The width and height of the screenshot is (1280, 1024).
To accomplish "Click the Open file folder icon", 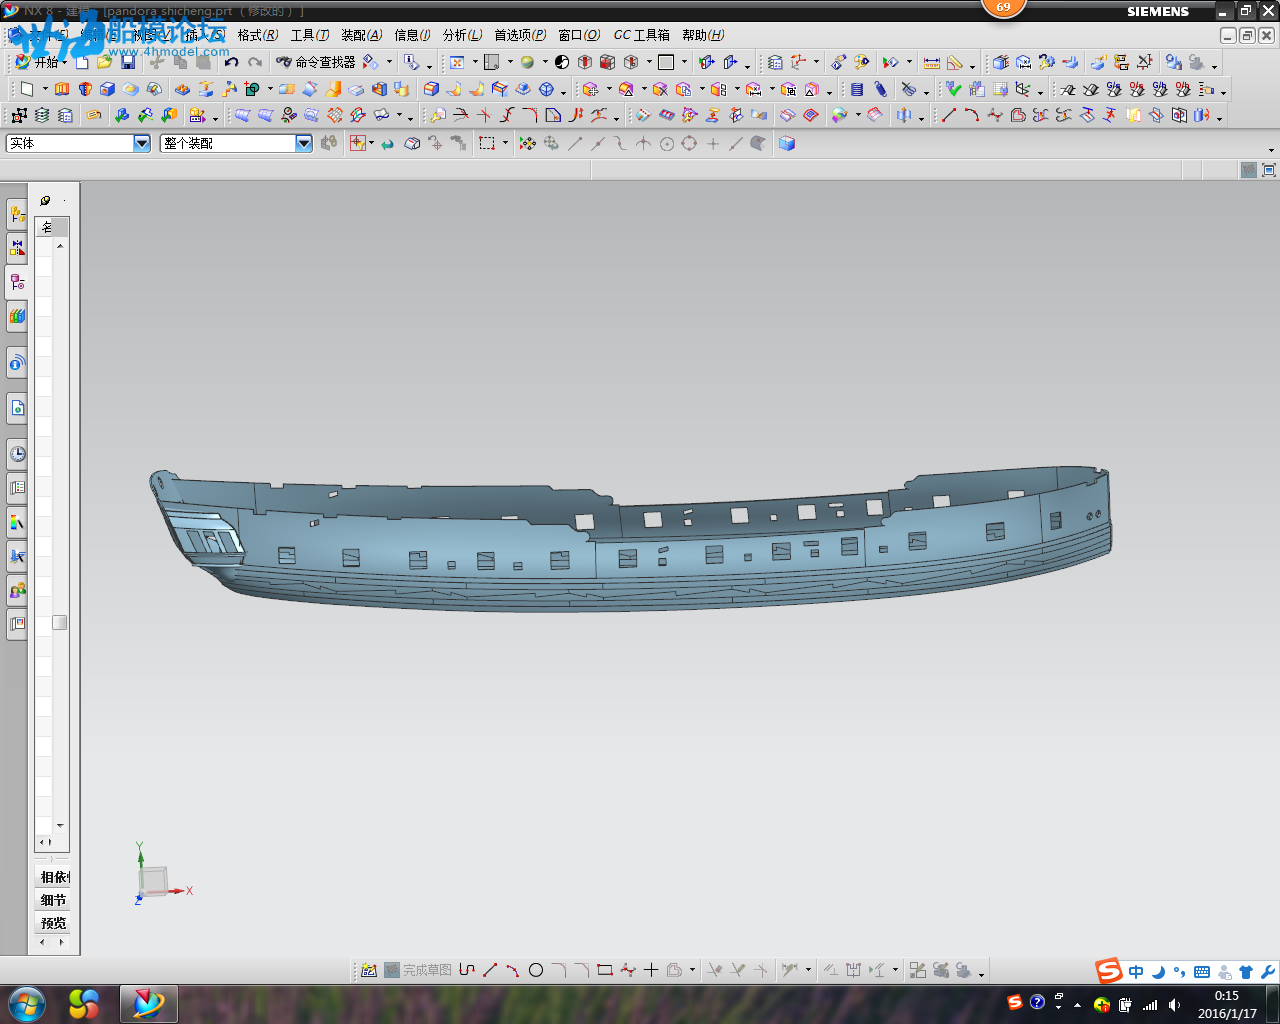I will (104, 62).
